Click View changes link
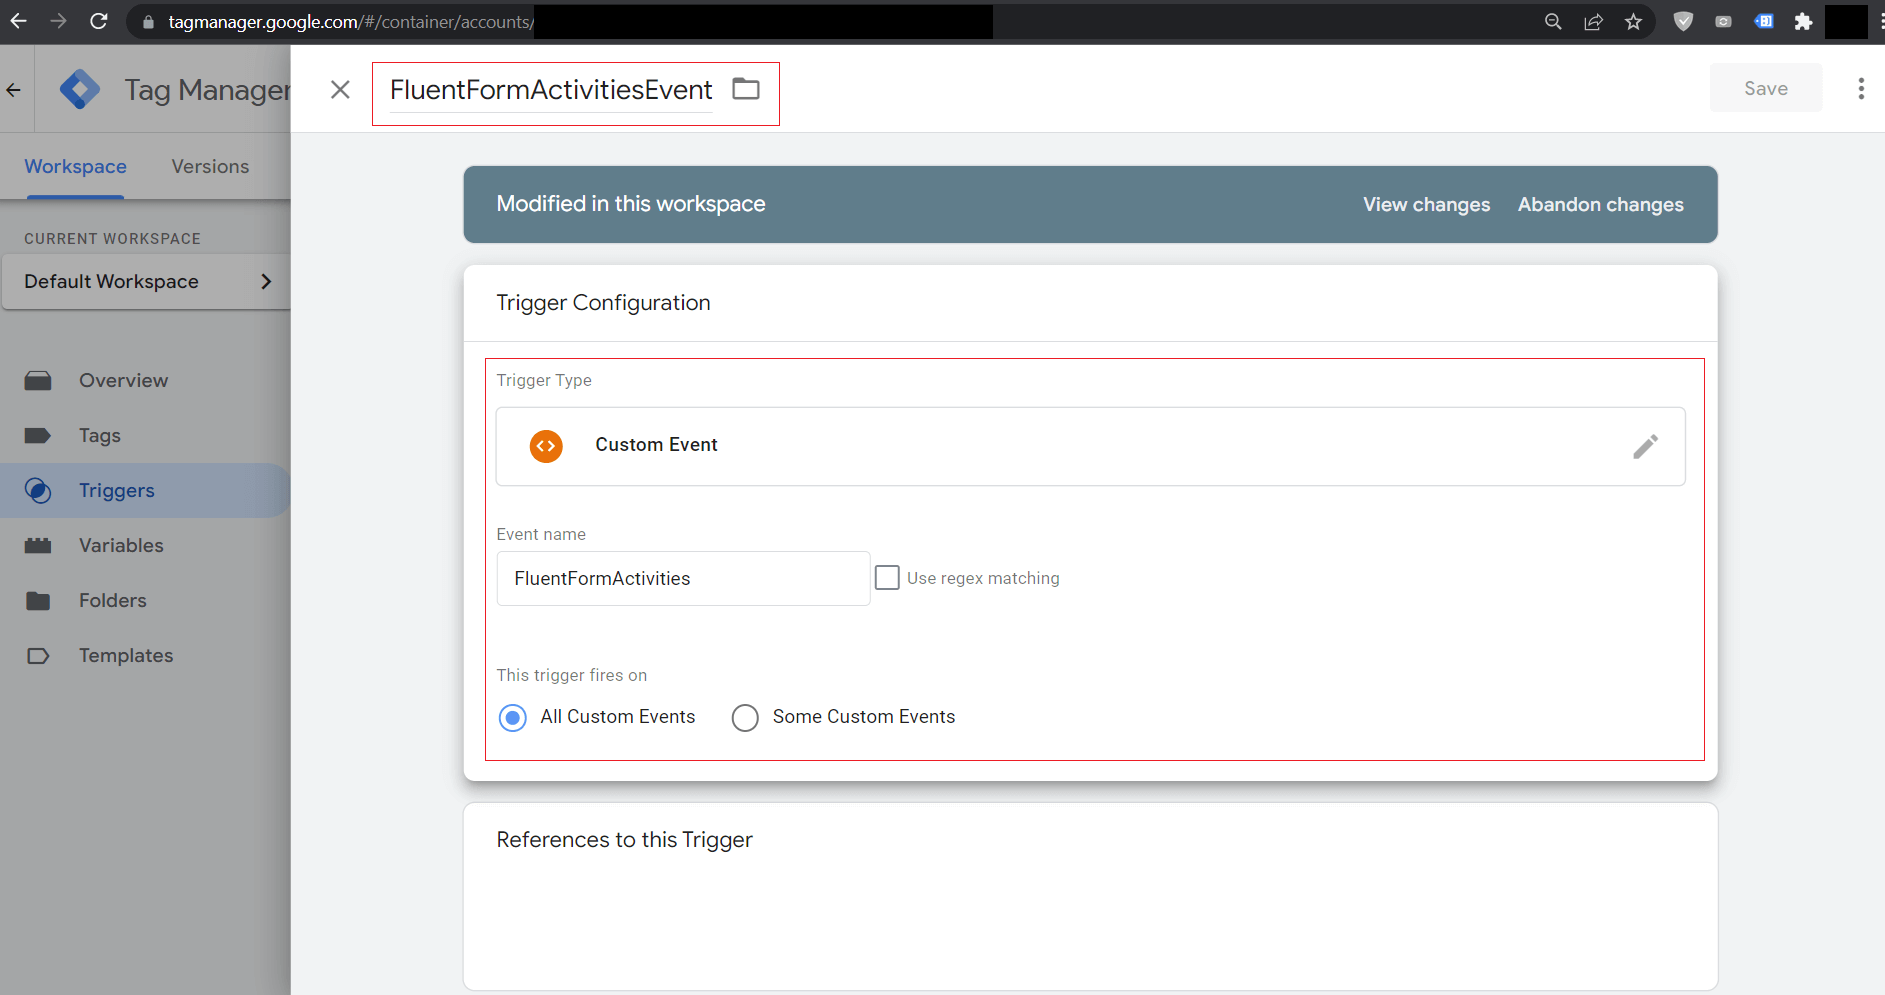 click(1426, 205)
